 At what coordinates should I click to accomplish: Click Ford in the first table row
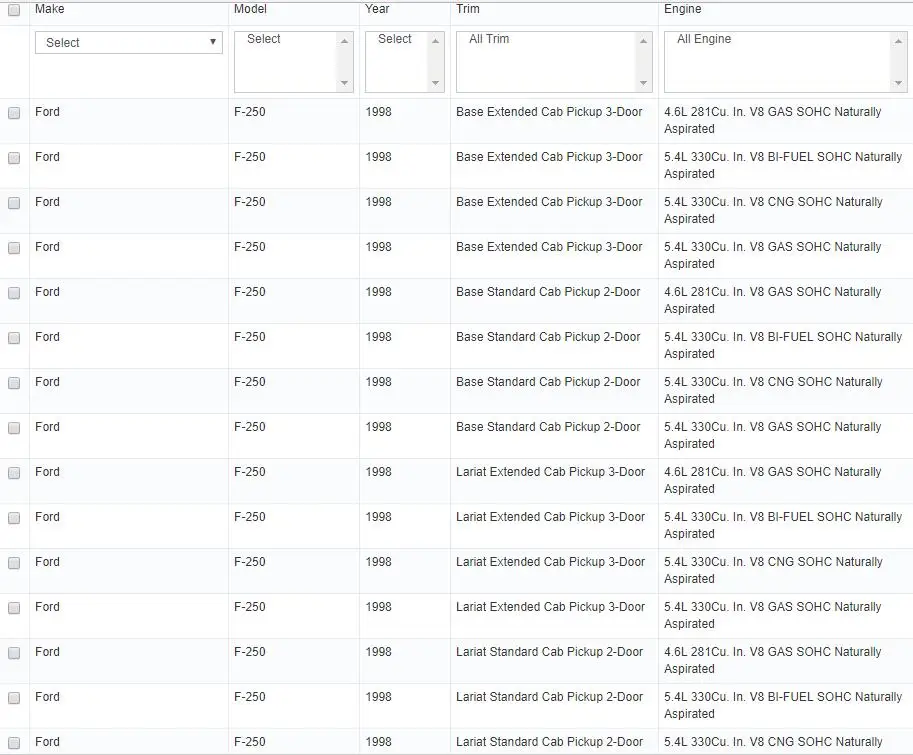pos(47,112)
